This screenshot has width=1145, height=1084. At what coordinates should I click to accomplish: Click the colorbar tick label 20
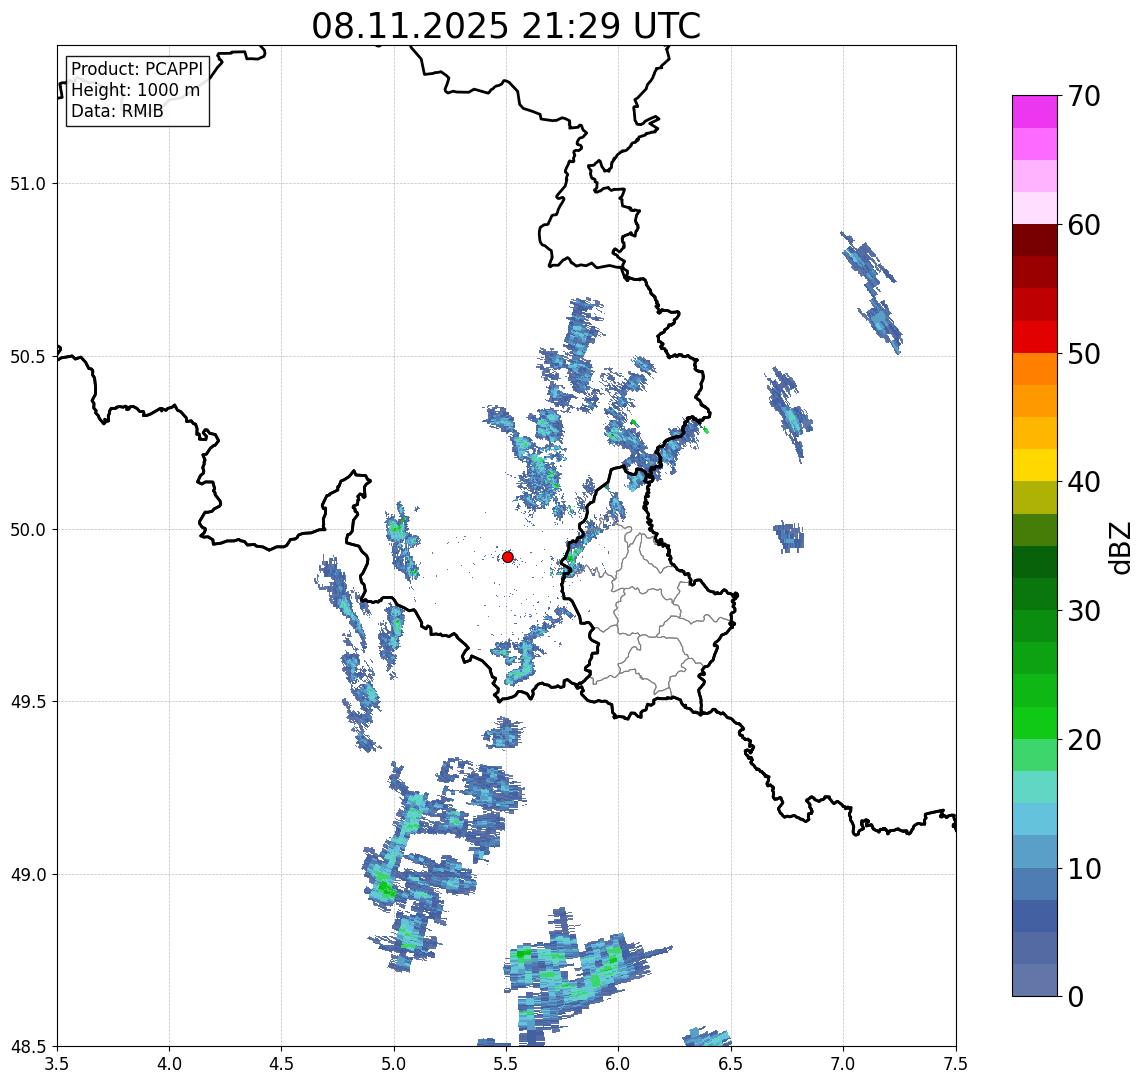click(1084, 740)
